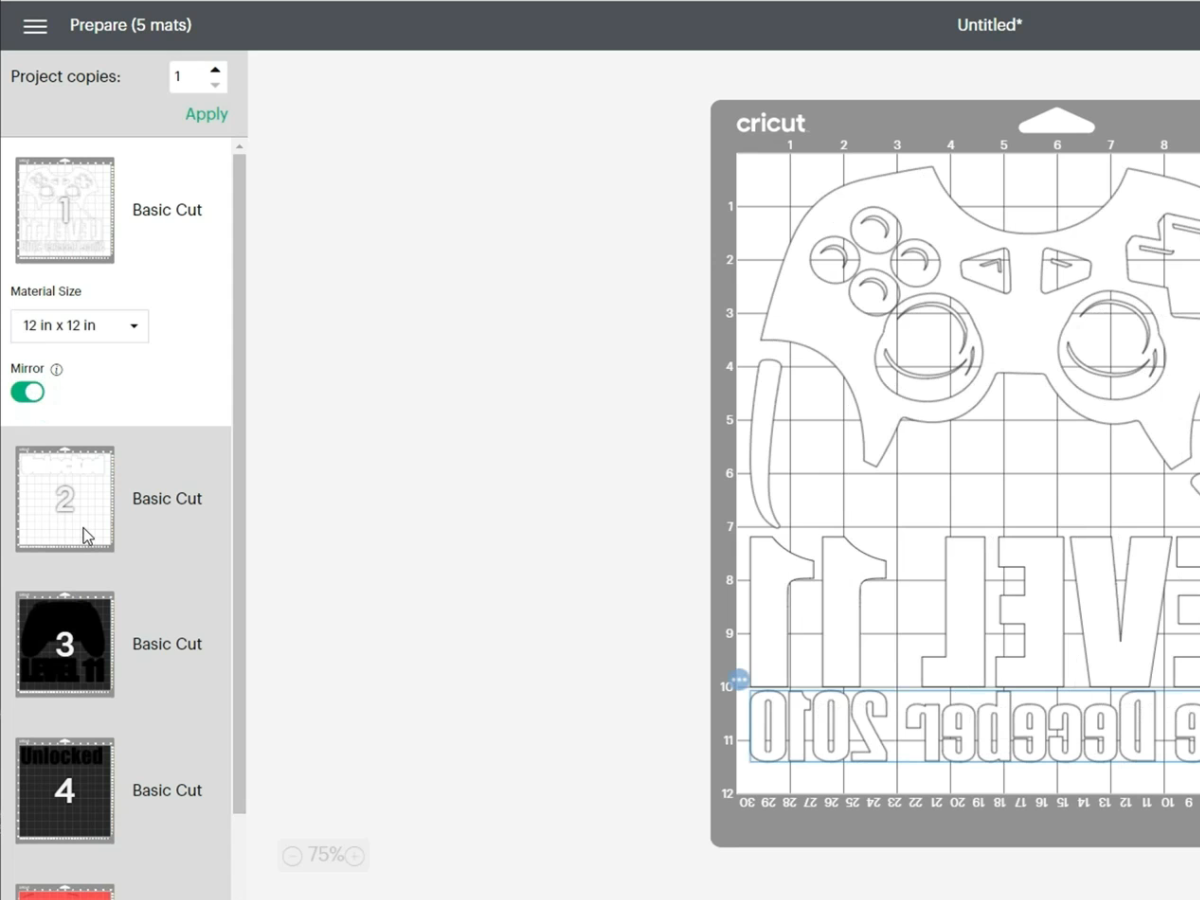This screenshot has height=900, width=1200.
Task: Click the 75% zoom level text
Action: tap(326, 855)
